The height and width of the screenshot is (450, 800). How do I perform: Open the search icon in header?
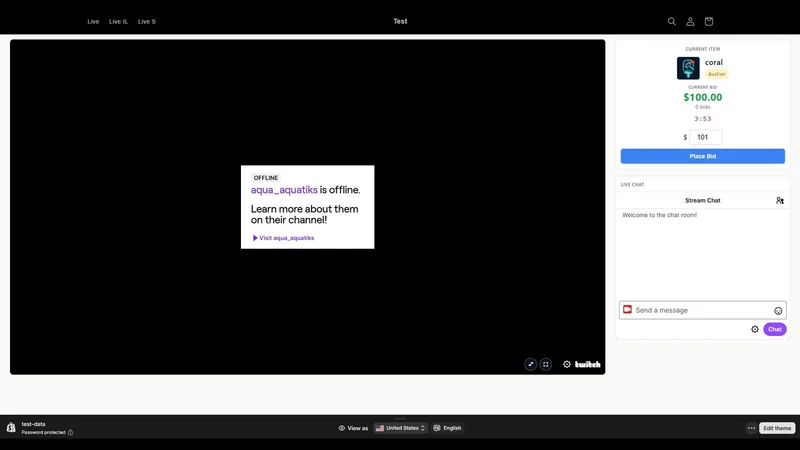coord(671,21)
